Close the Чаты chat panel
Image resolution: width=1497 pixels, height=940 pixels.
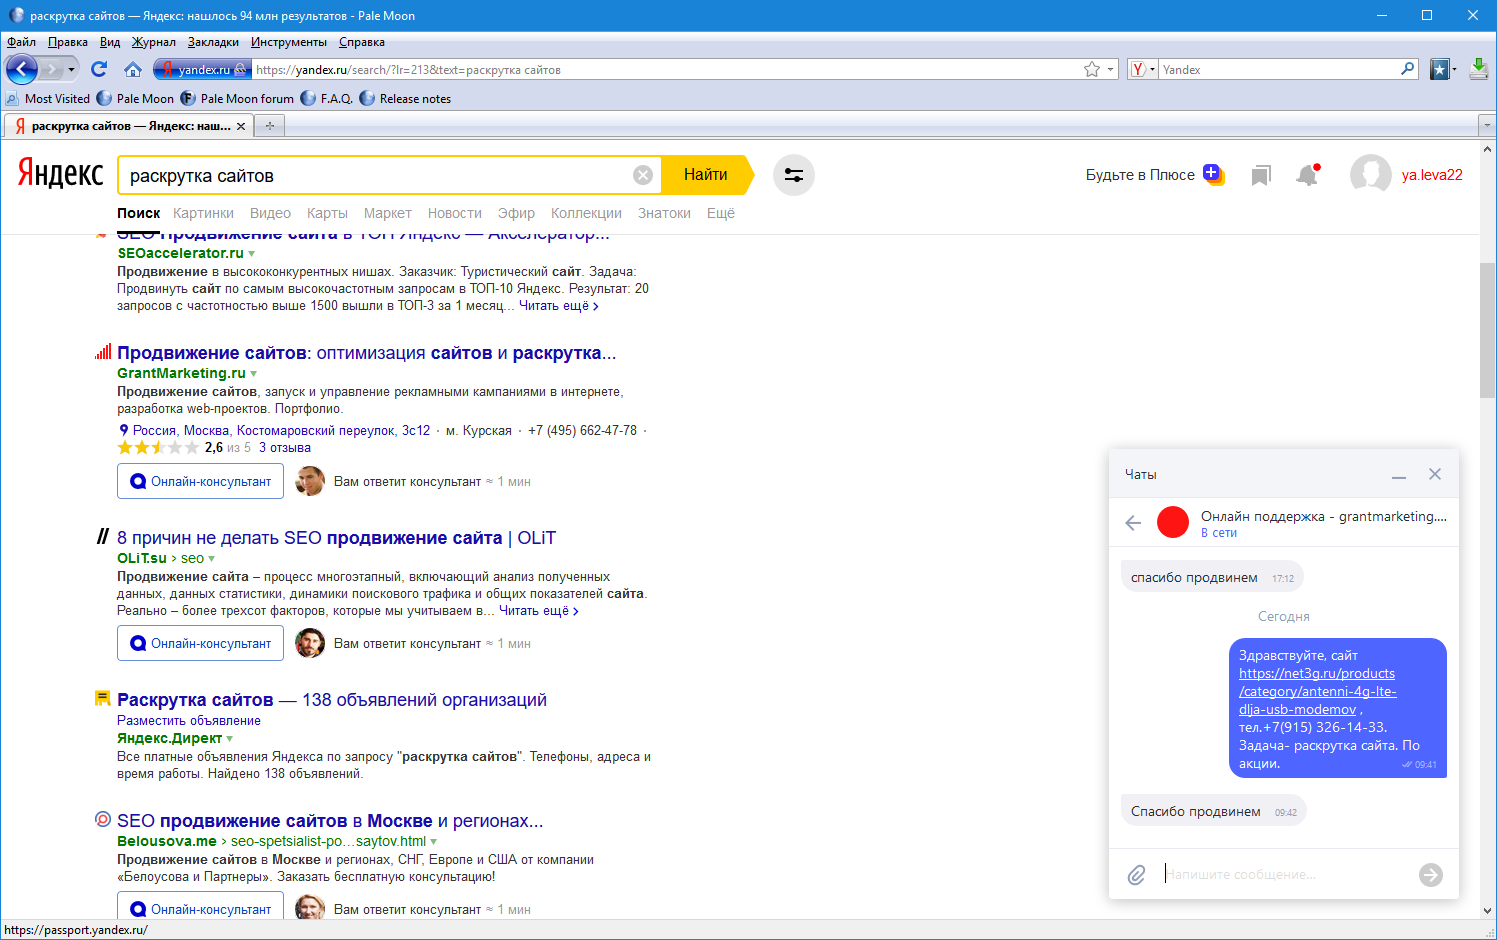[1435, 474]
